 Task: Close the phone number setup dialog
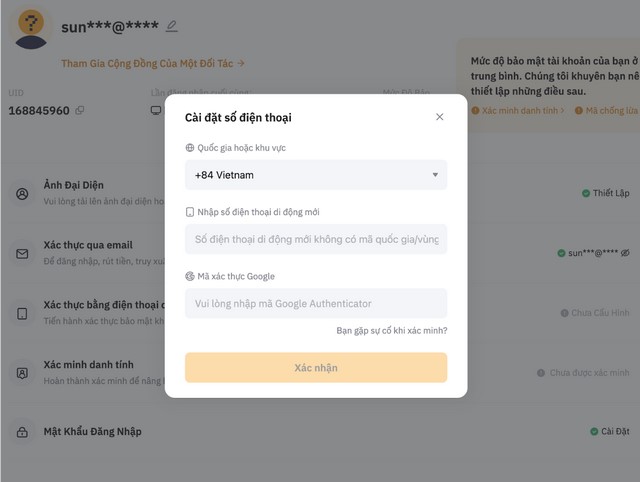[440, 117]
